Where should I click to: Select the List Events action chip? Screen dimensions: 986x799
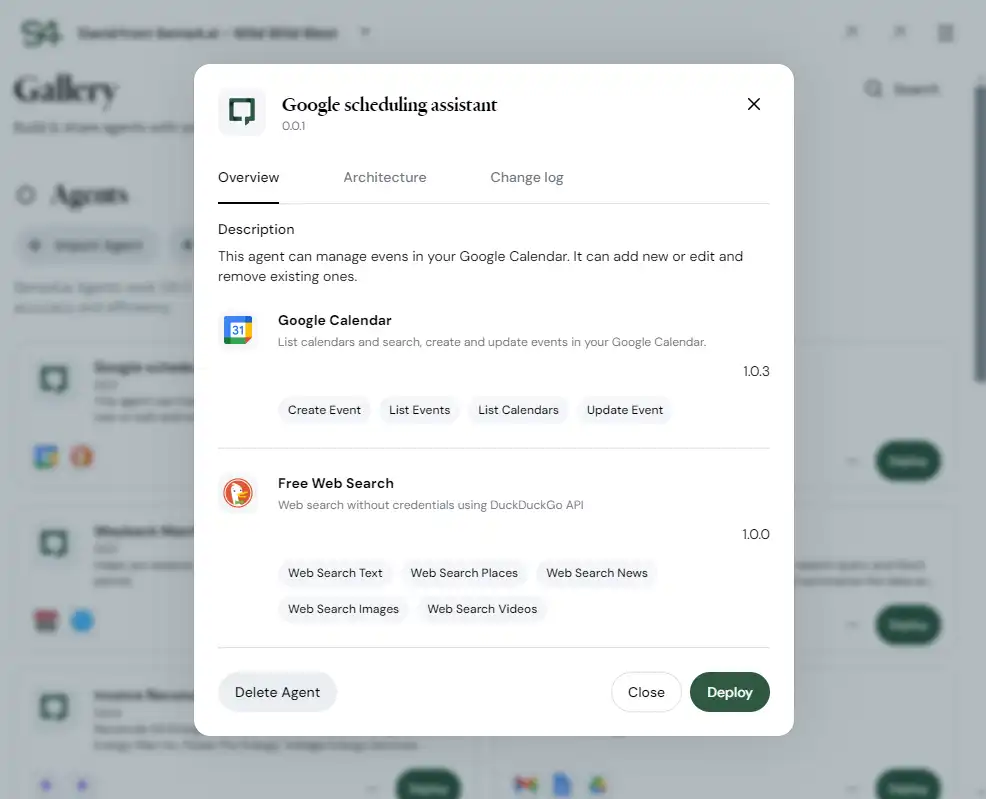tap(419, 410)
